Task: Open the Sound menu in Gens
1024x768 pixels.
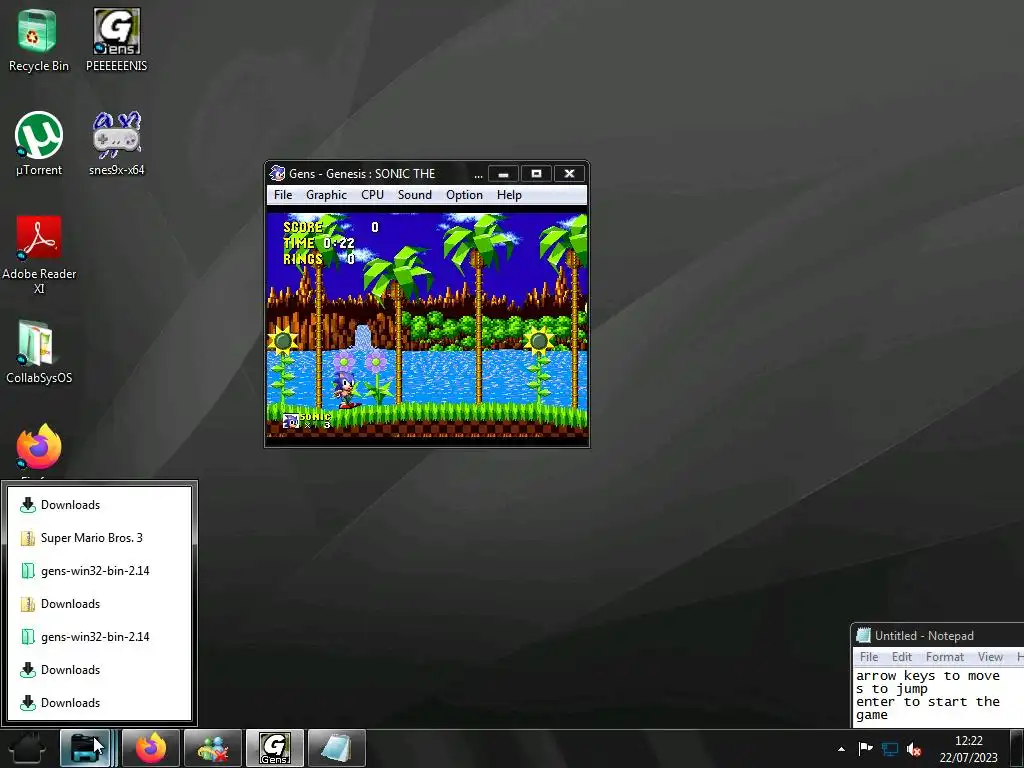Action: (x=415, y=195)
